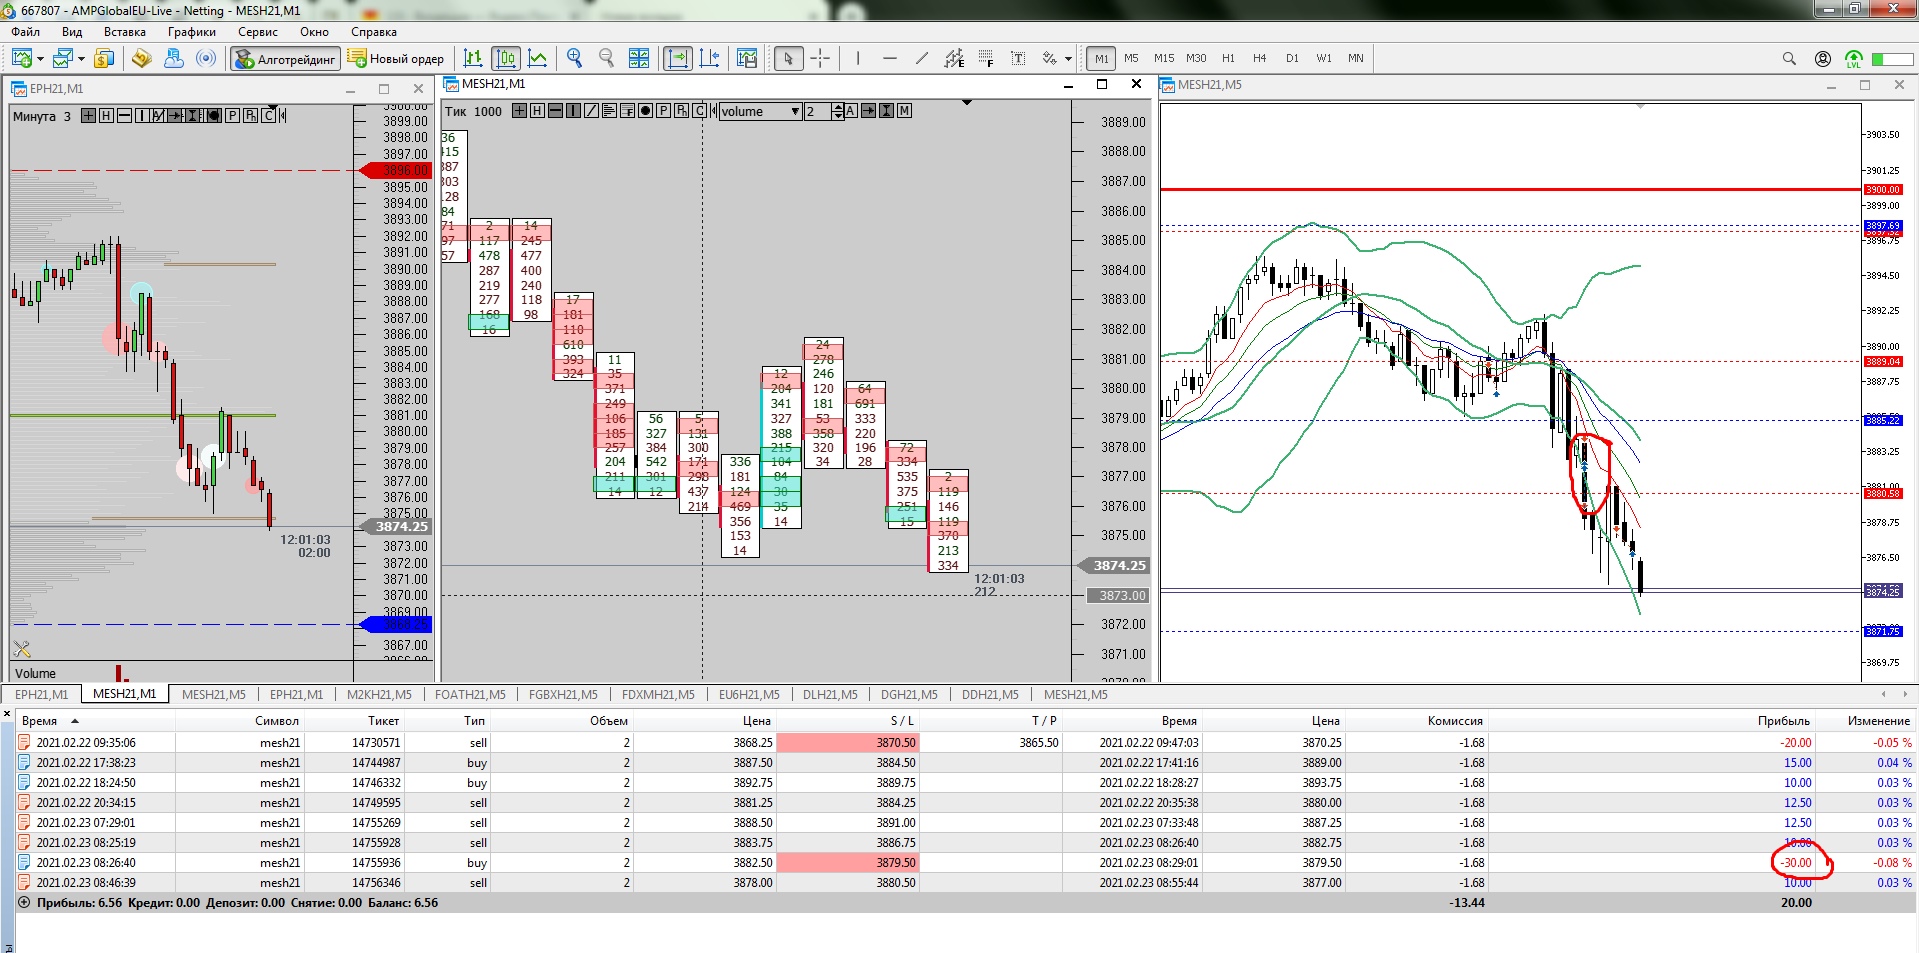Zoom out on the chart
The width and height of the screenshot is (1919, 953).
pos(606,58)
